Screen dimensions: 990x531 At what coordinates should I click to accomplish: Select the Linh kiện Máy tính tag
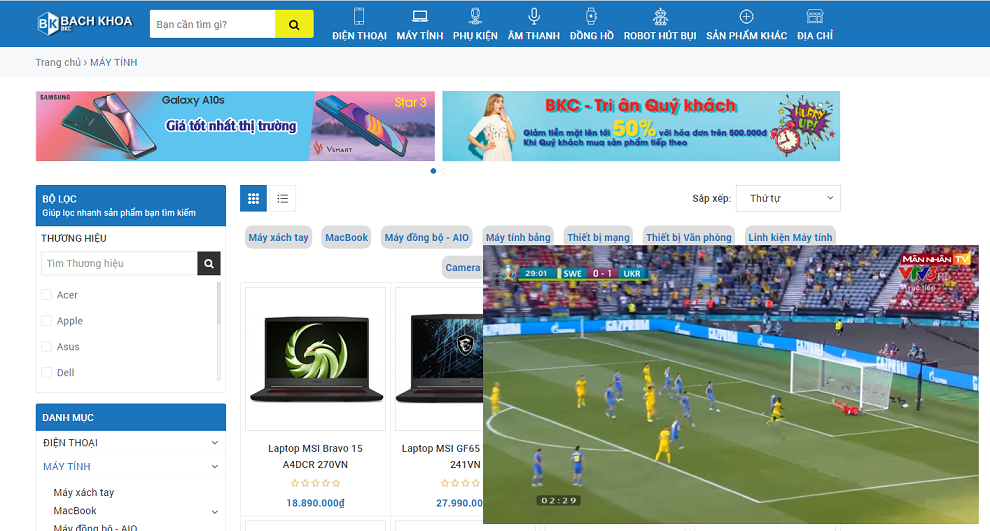pos(790,237)
